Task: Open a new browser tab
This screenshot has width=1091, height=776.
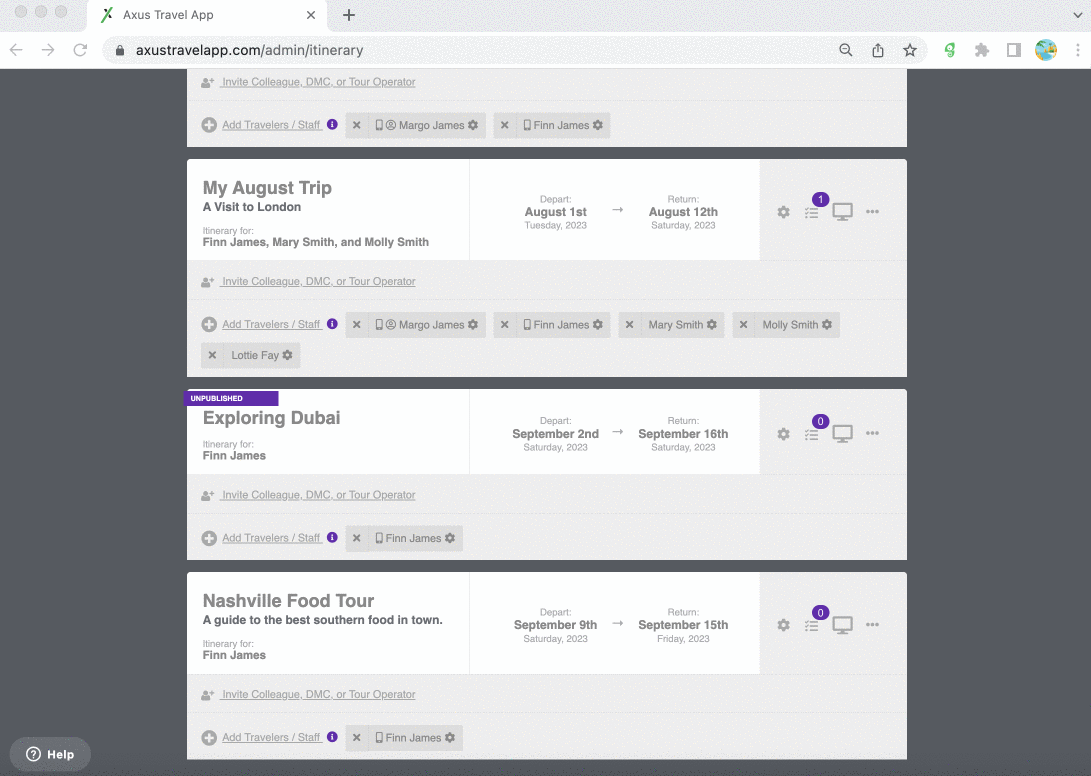Action: 349,15
